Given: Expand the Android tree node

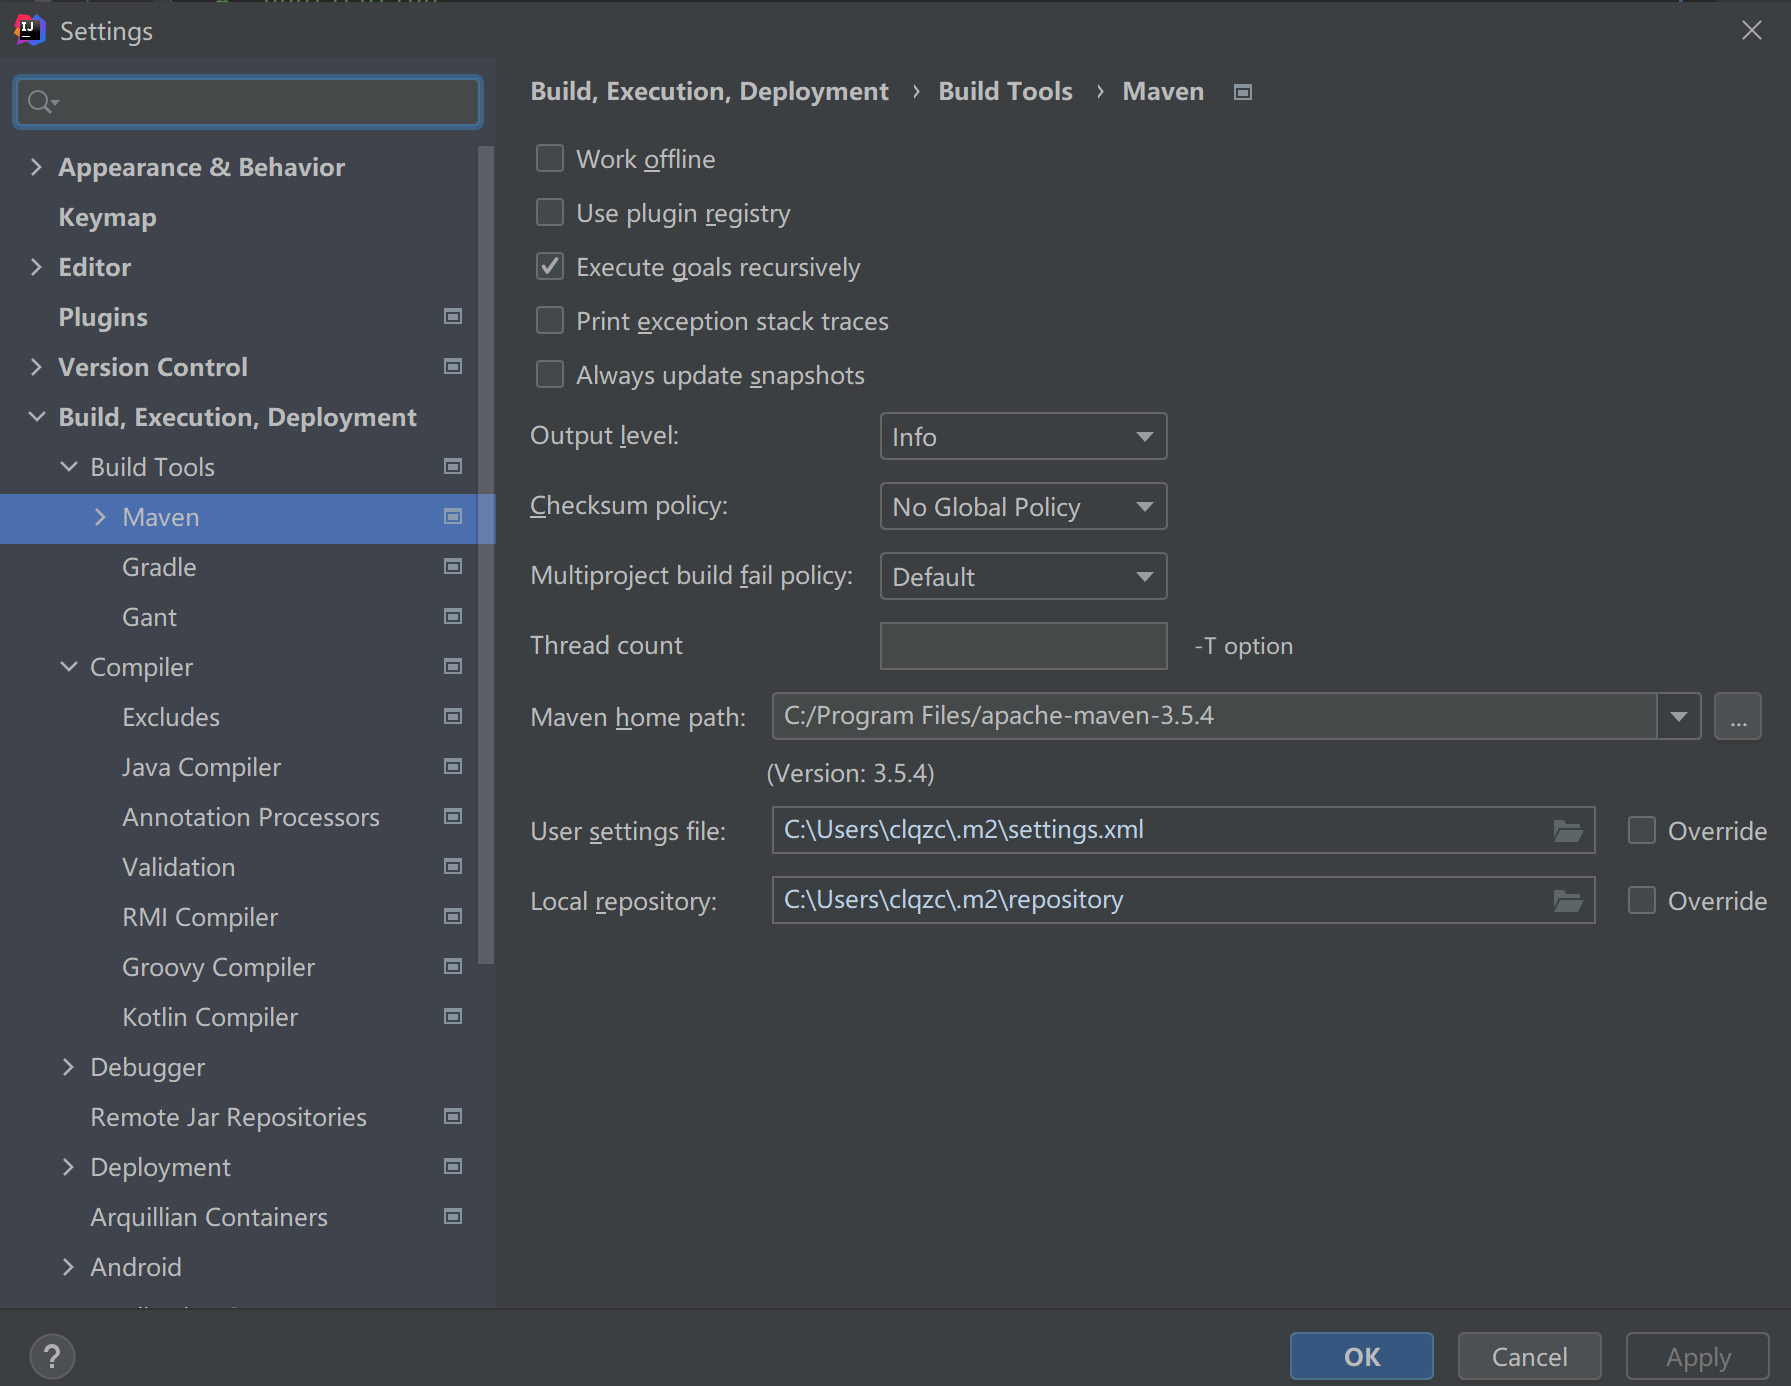Looking at the screenshot, I should [x=69, y=1267].
